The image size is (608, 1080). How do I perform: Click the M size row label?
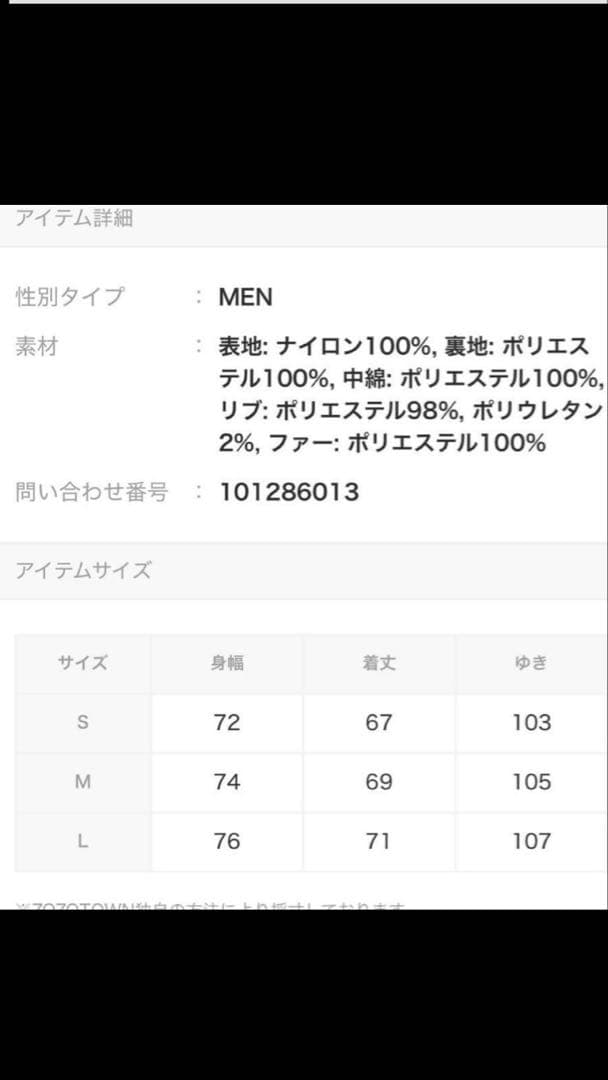tap(83, 782)
